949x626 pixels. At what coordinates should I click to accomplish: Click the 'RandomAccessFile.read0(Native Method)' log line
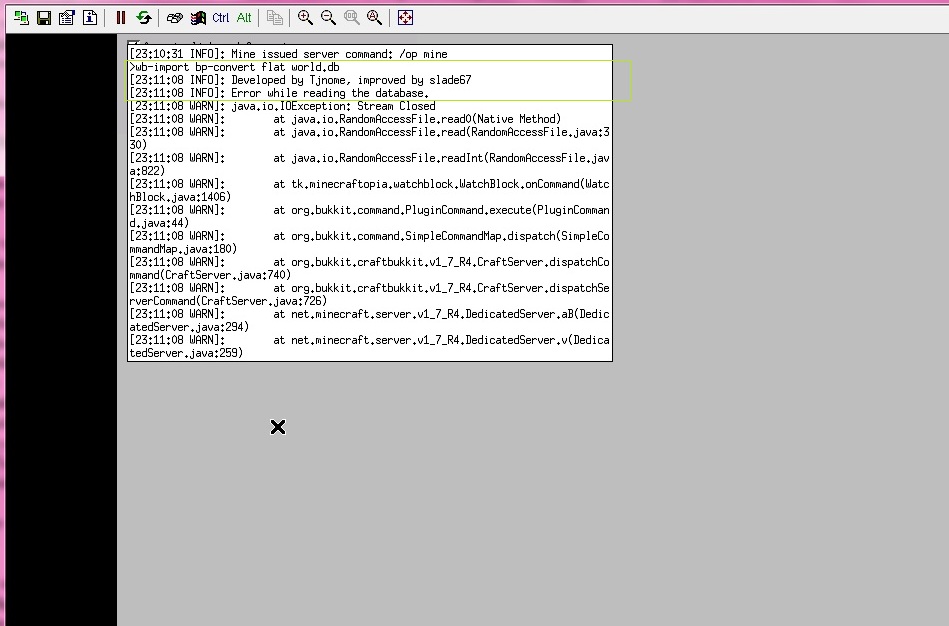coord(345,119)
